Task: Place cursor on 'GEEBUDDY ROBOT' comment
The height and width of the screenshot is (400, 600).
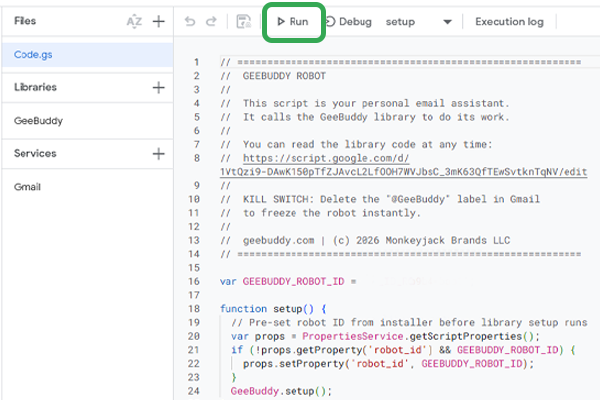Action: pos(284,76)
